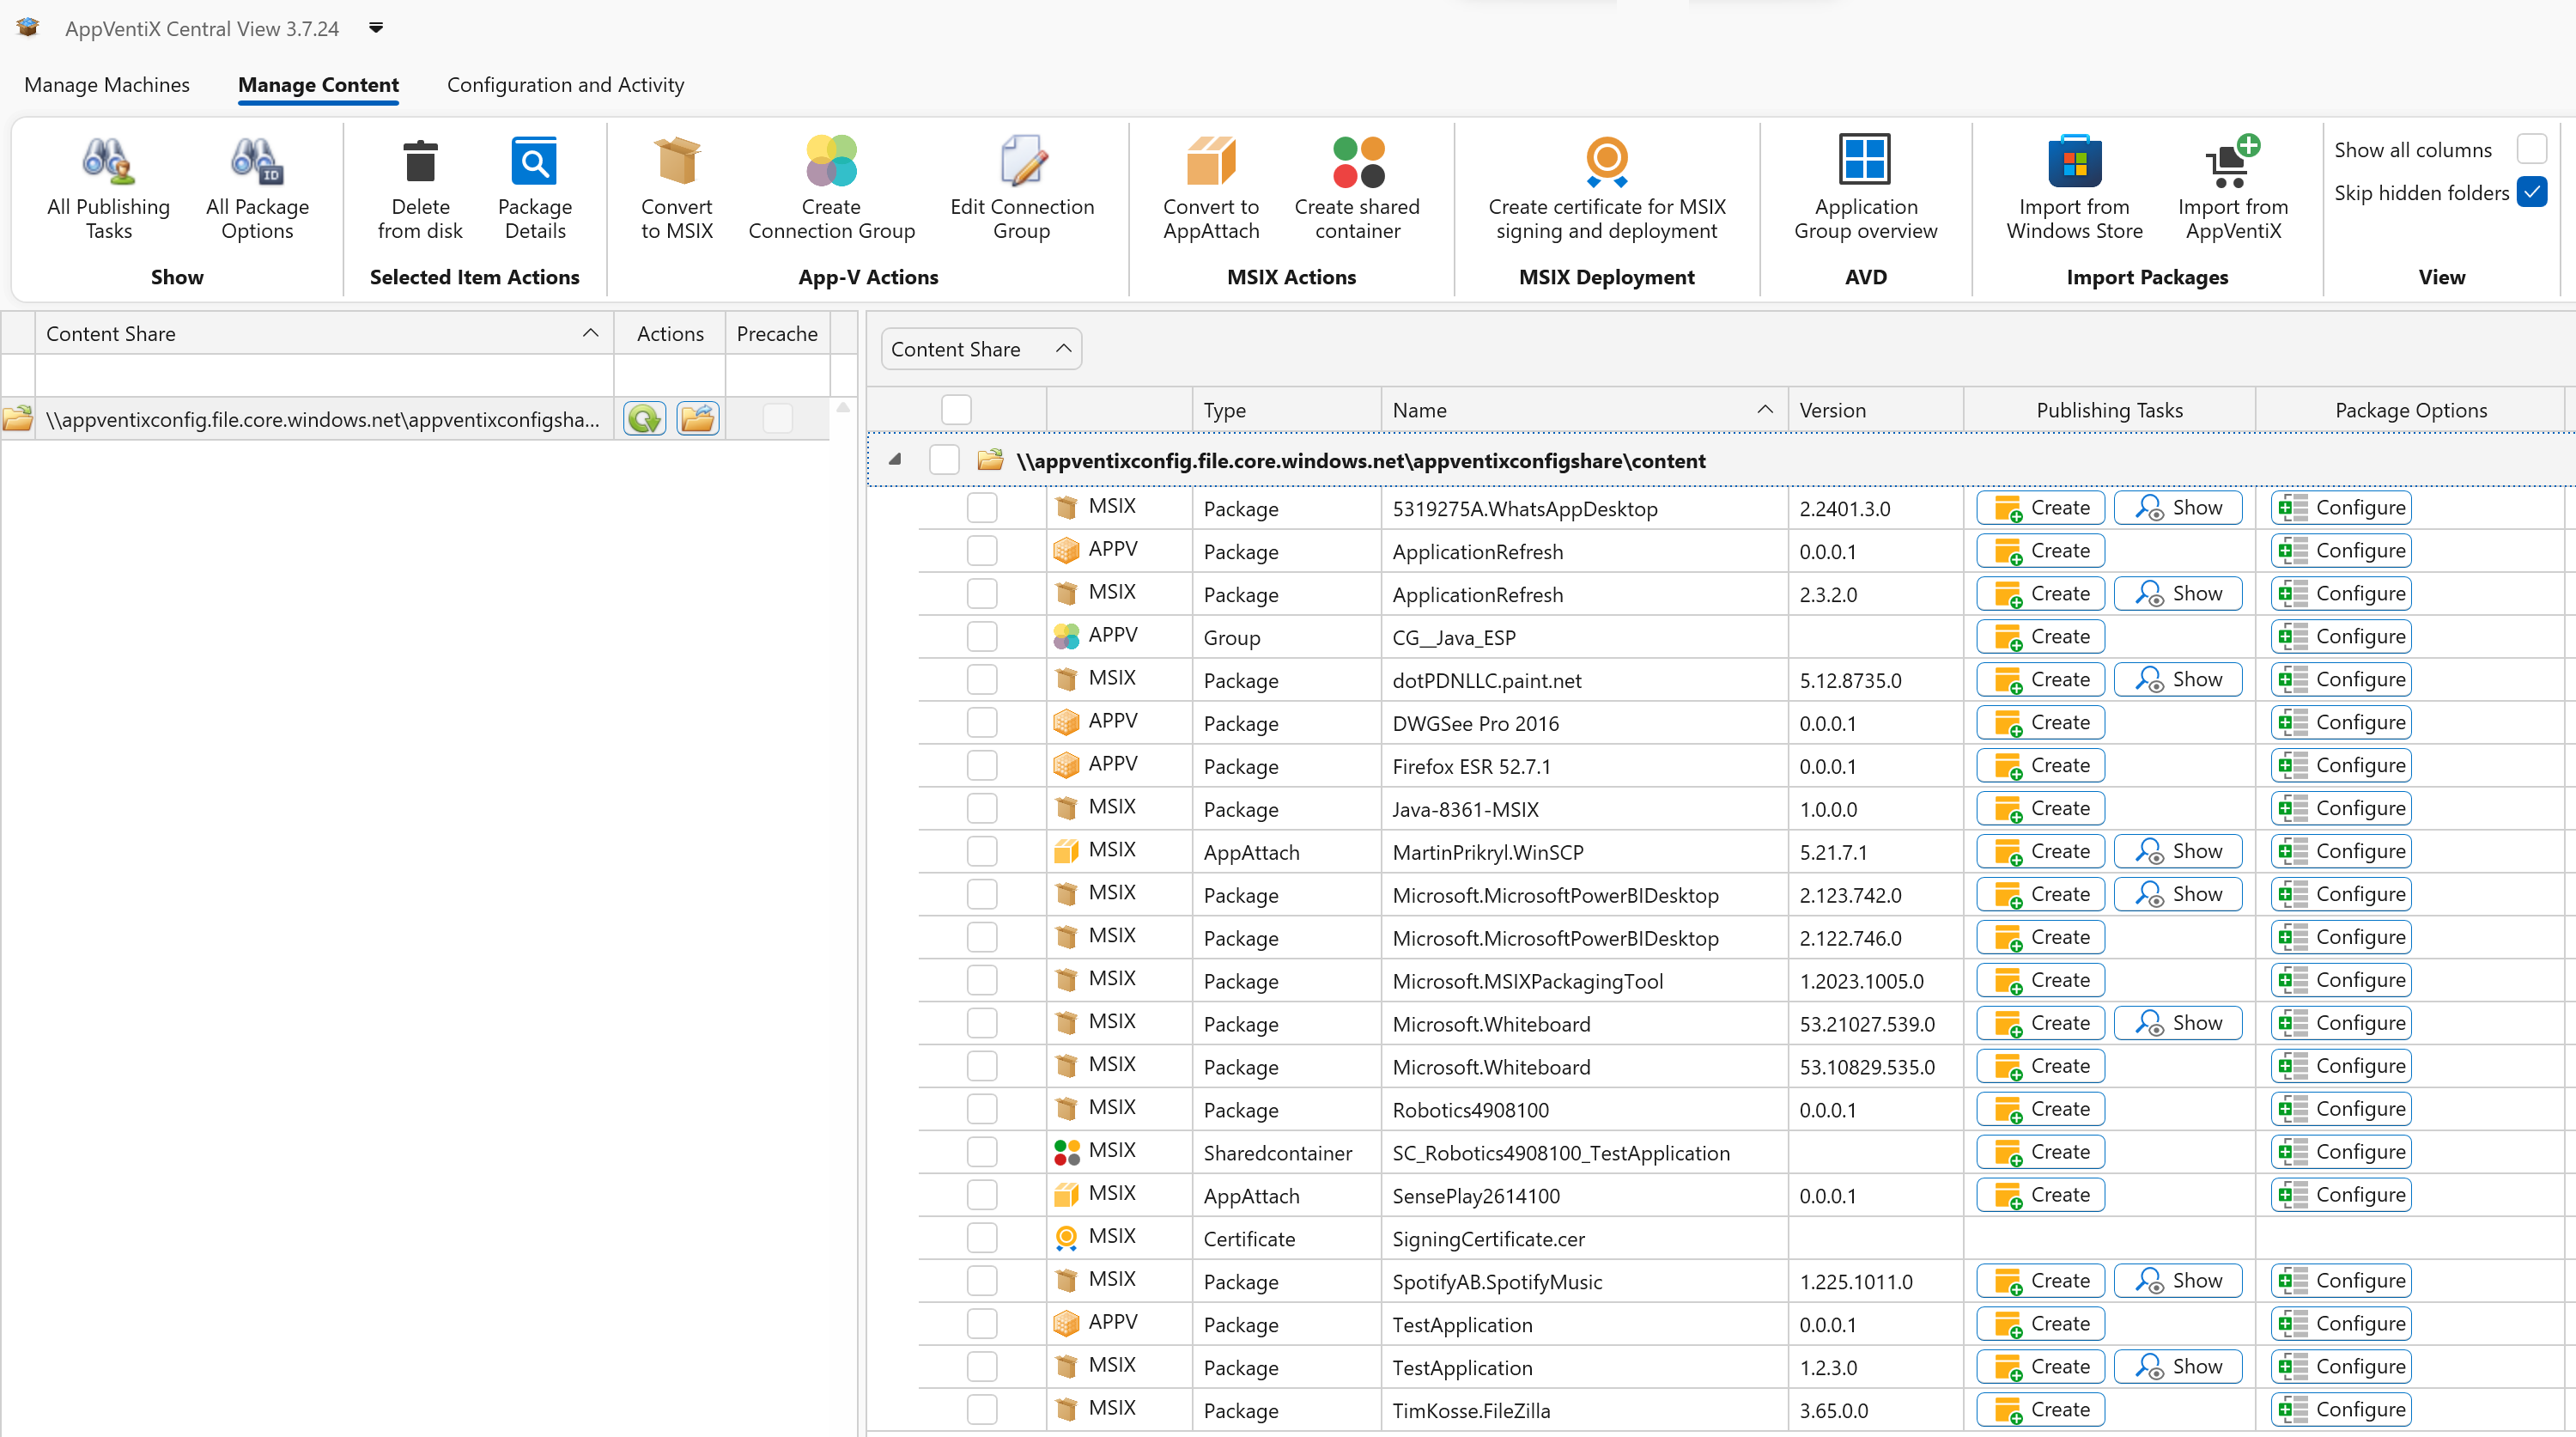Viewport: 2576px width, 1437px height.
Task: Click Package Options column header
Action: pos(2410,410)
